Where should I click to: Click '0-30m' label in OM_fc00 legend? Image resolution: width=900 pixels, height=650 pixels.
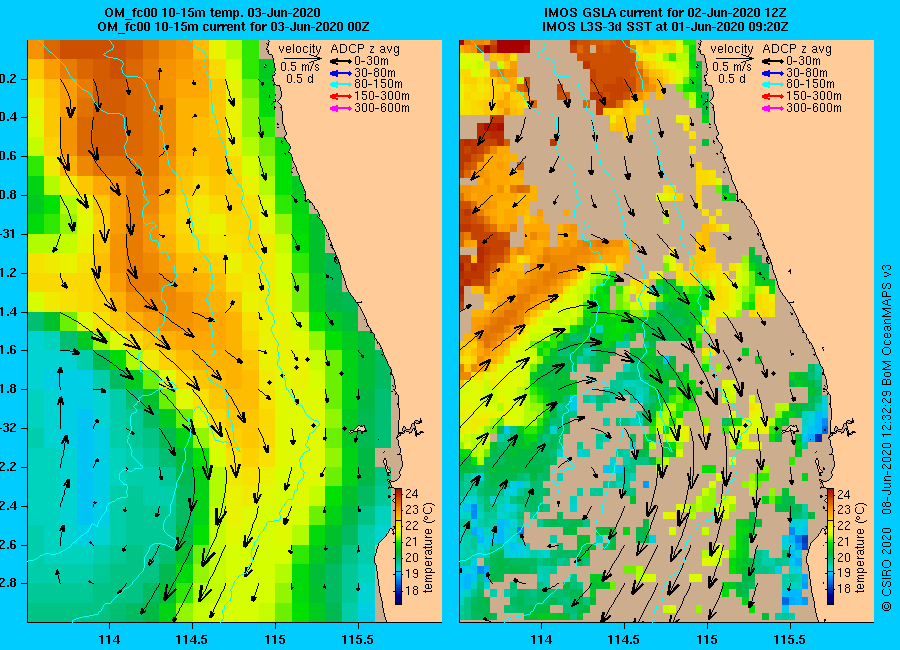pos(371,61)
